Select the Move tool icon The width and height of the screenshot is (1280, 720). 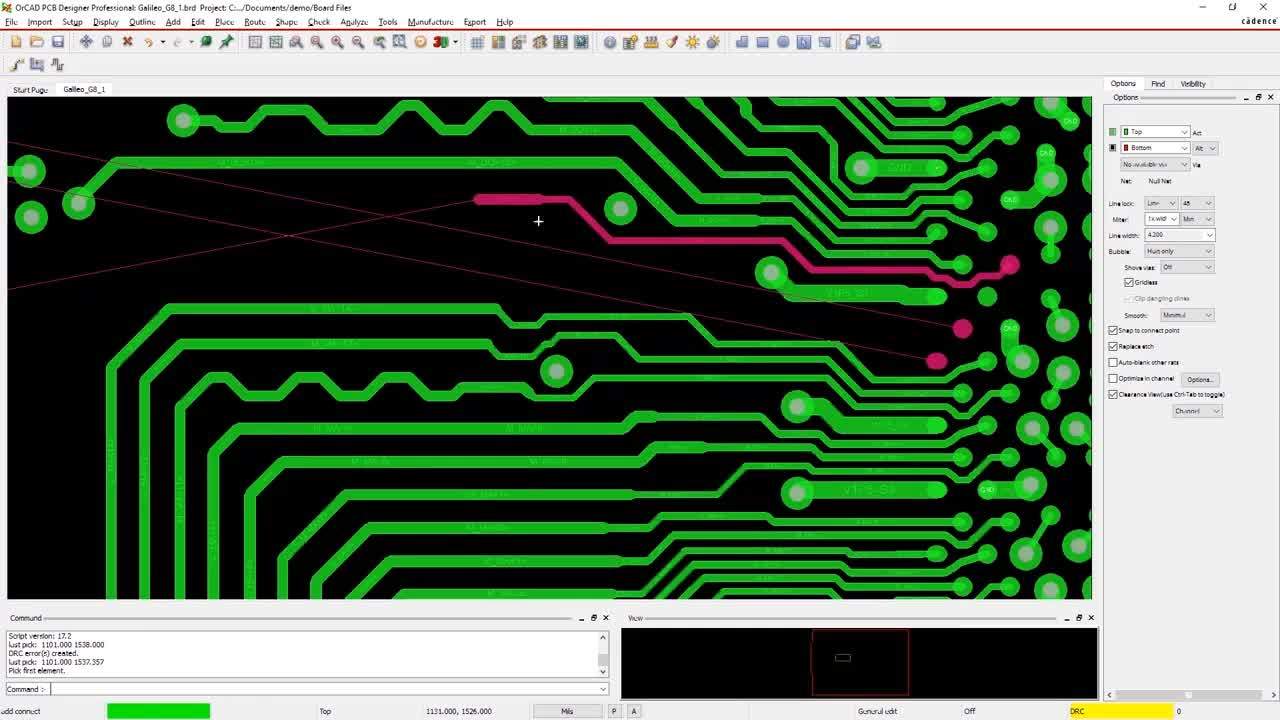86,42
